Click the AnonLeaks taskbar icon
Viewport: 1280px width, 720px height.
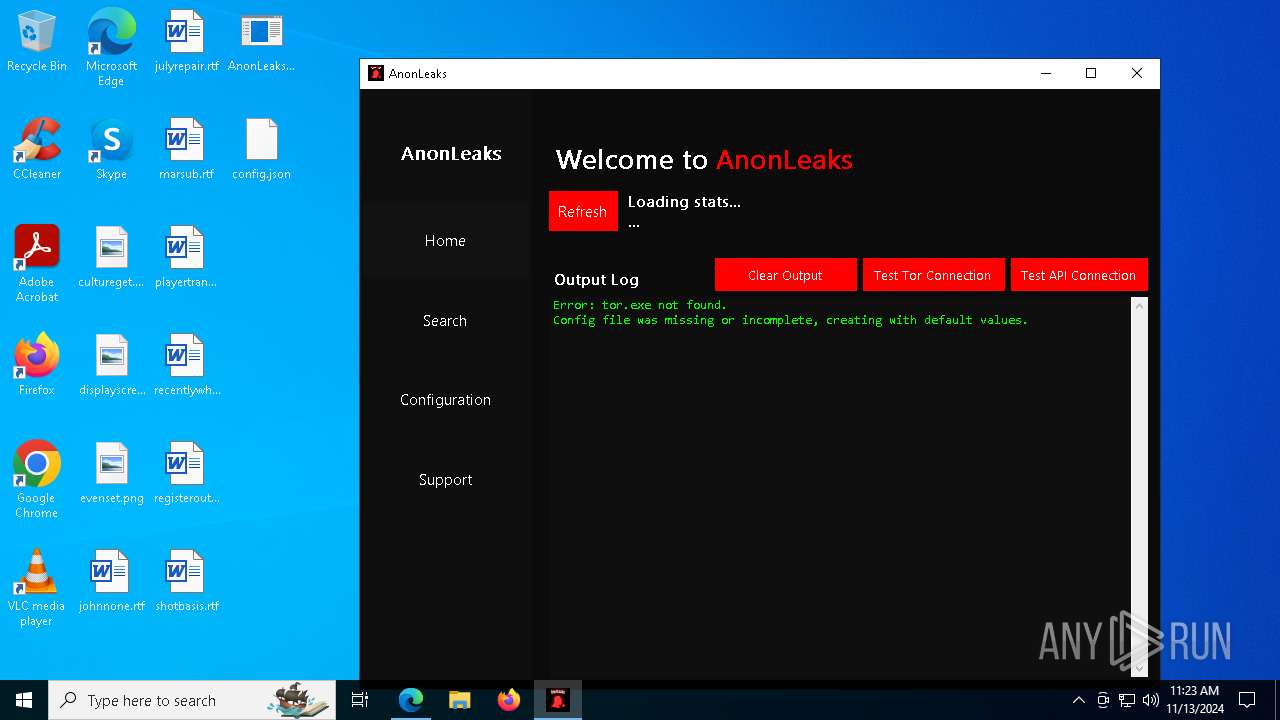(x=557, y=700)
